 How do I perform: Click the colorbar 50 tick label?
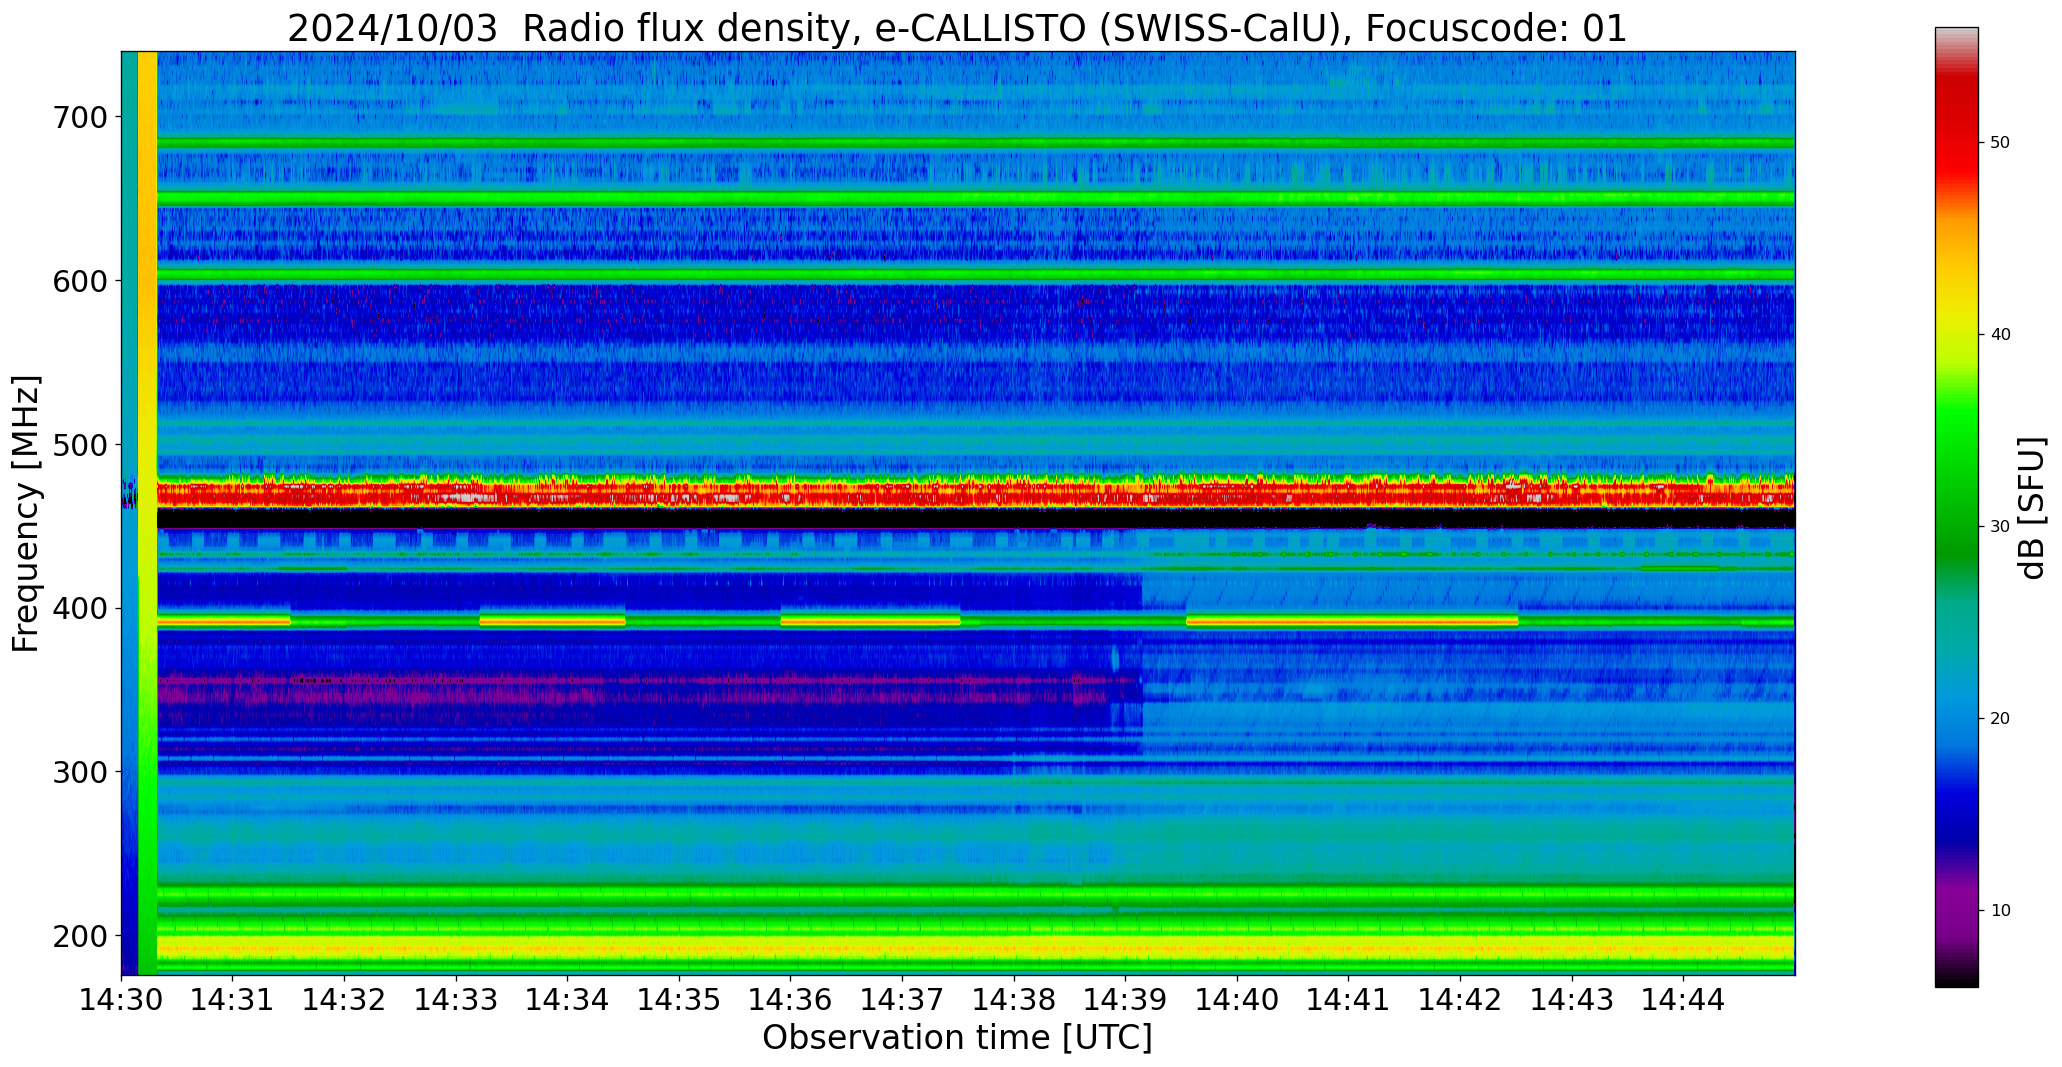(x=2000, y=143)
